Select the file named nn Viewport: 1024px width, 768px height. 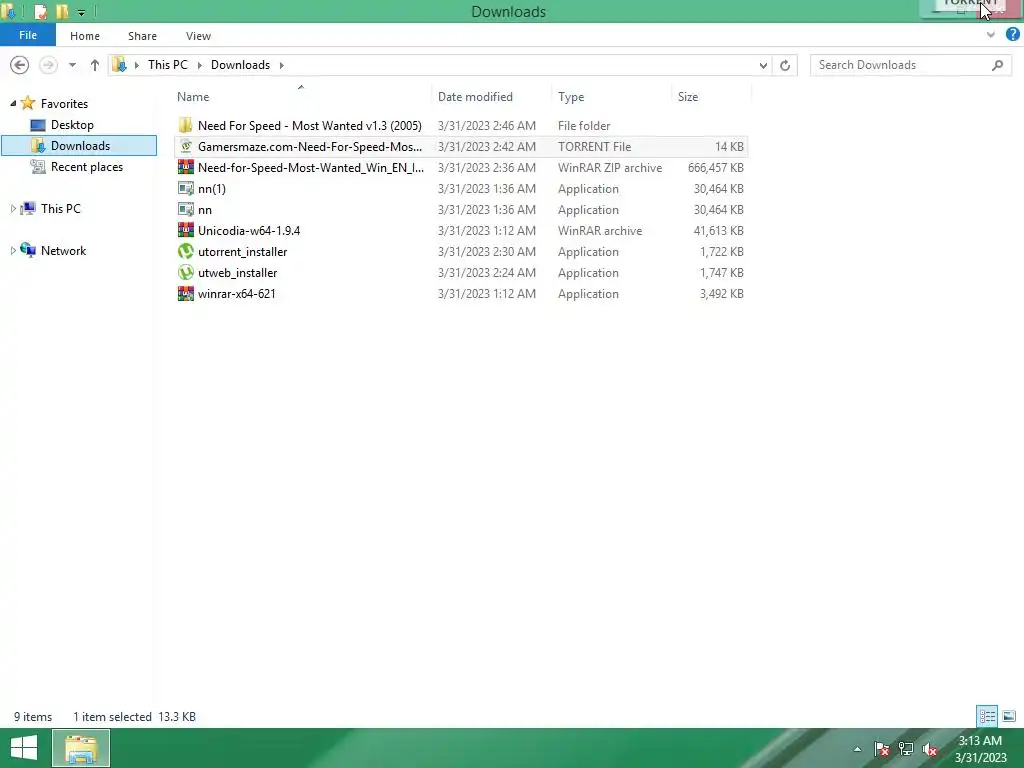[x=205, y=210]
